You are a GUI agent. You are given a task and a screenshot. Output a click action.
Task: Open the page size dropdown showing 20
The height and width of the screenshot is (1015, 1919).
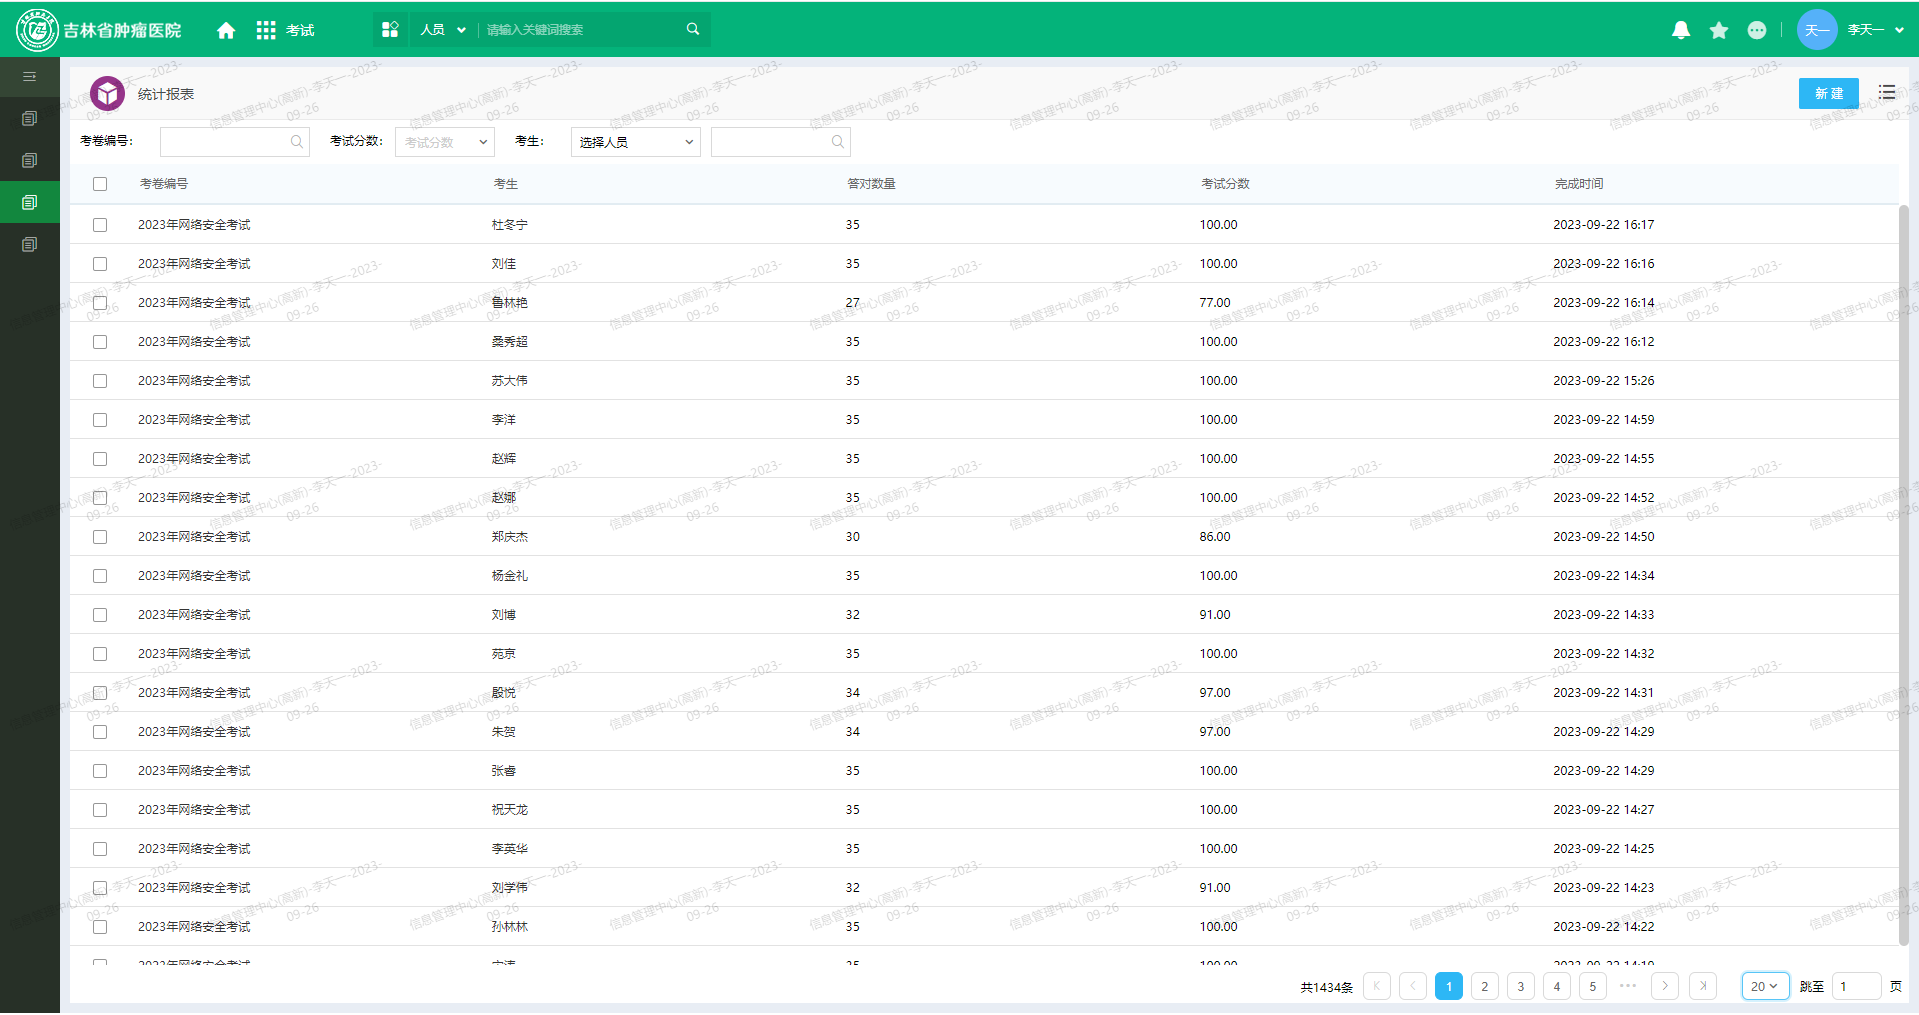pos(1764,986)
